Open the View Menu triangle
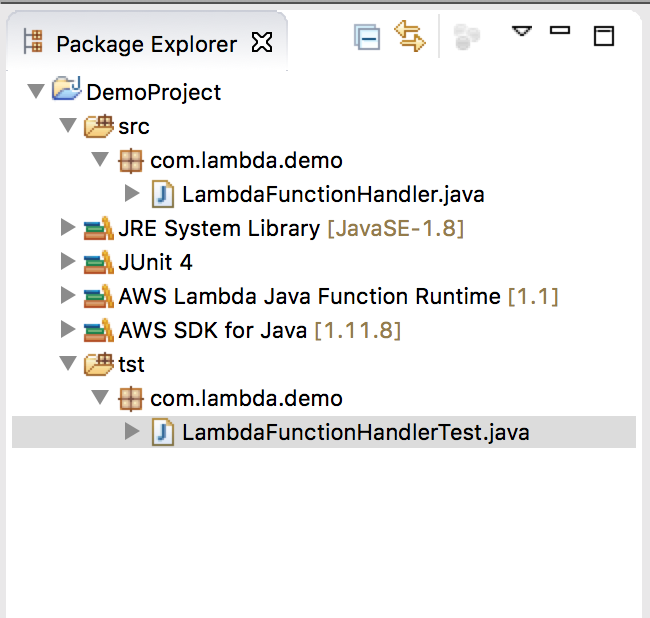 point(521,31)
